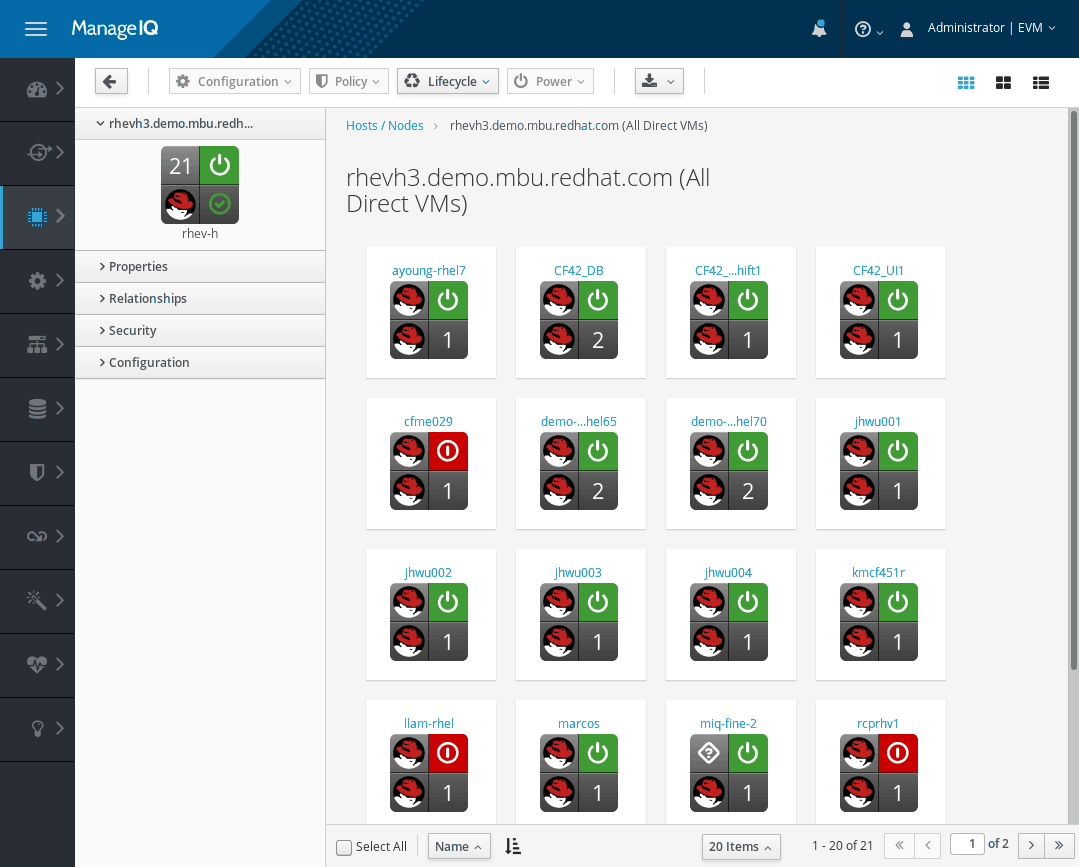Click the page number input field

tap(967, 844)
